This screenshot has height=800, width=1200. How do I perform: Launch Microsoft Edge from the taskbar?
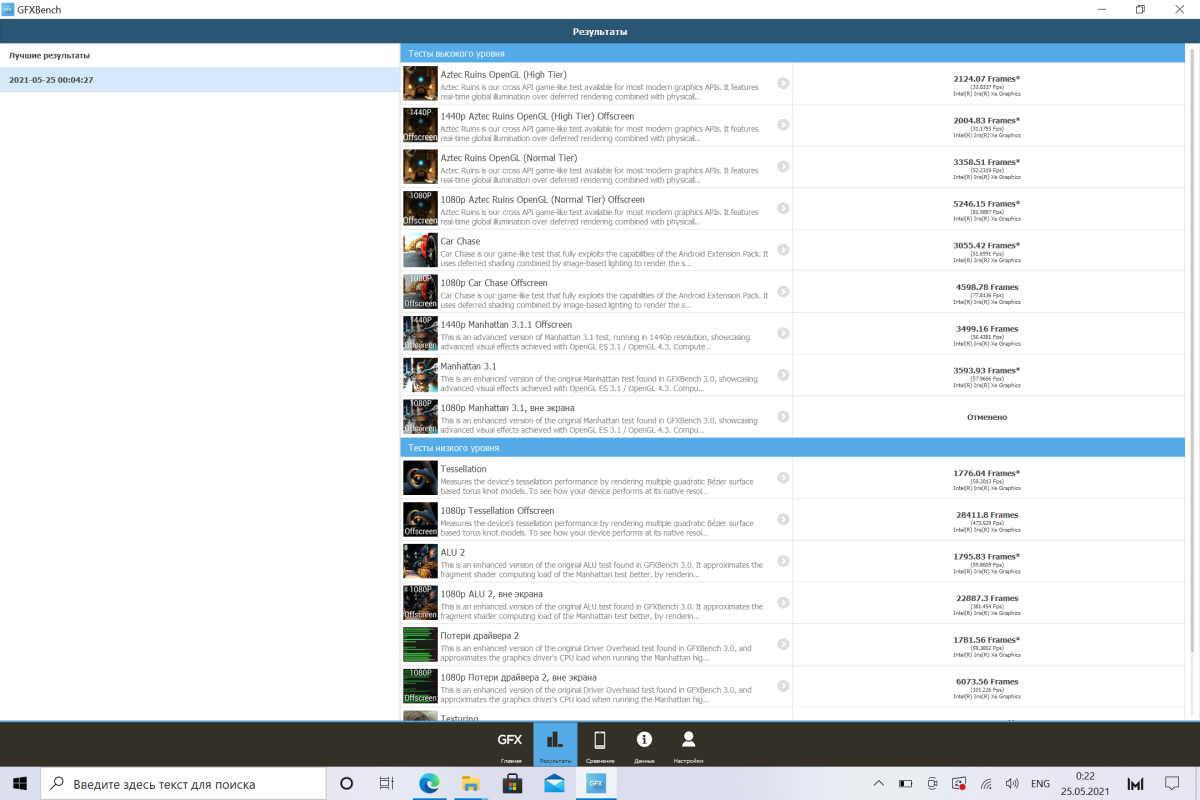click(x=430, y=783)
